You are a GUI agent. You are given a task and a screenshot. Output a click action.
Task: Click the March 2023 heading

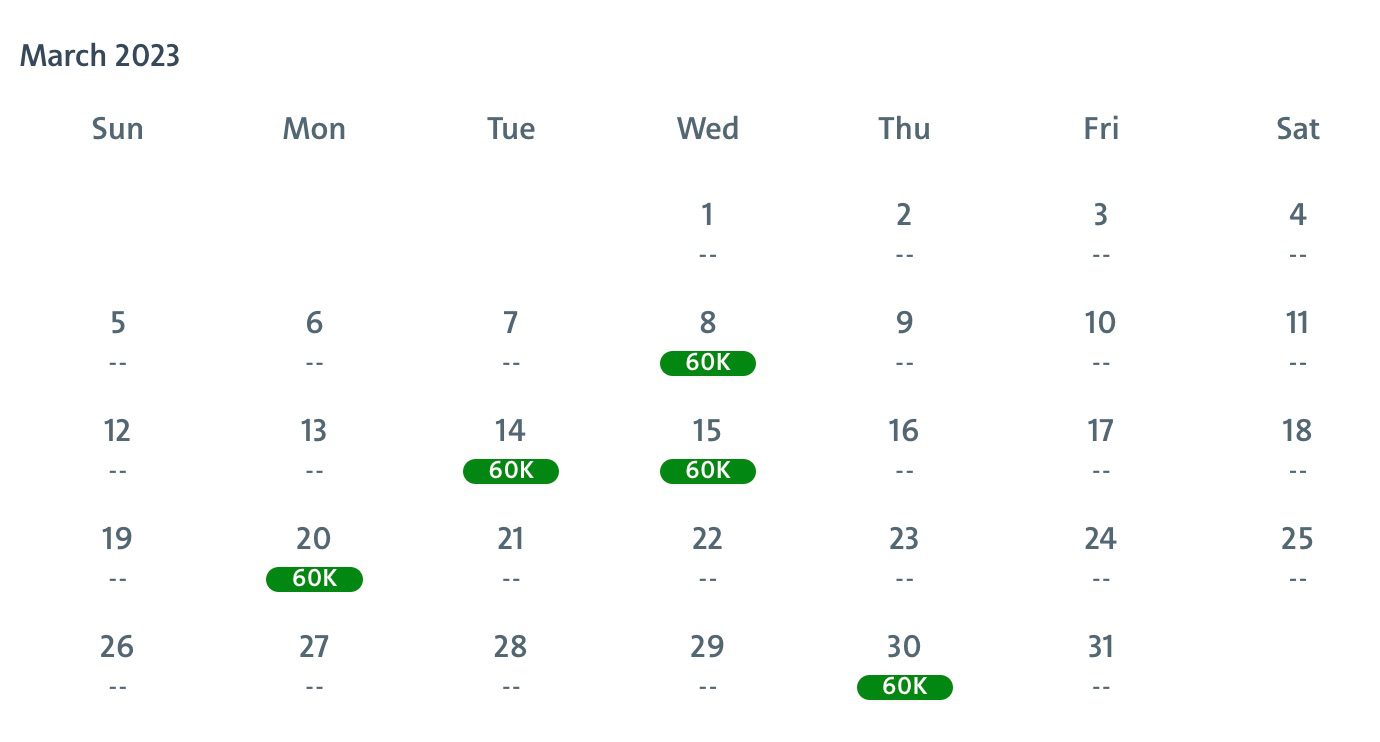(99, 55)
